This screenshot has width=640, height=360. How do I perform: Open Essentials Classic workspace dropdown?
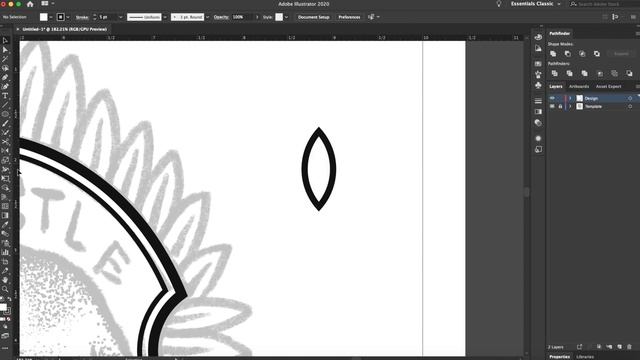(536, 4)
